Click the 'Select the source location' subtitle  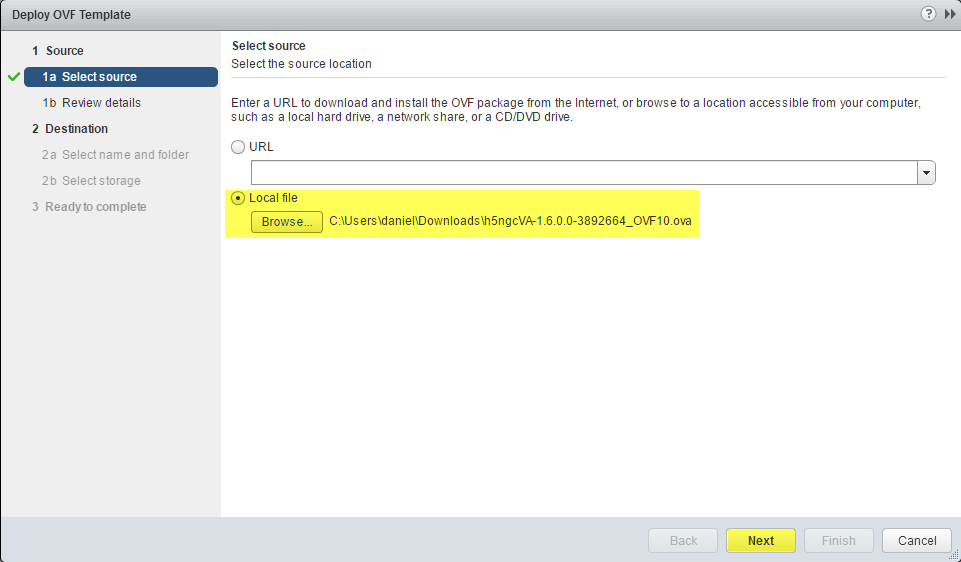[301, 64]
